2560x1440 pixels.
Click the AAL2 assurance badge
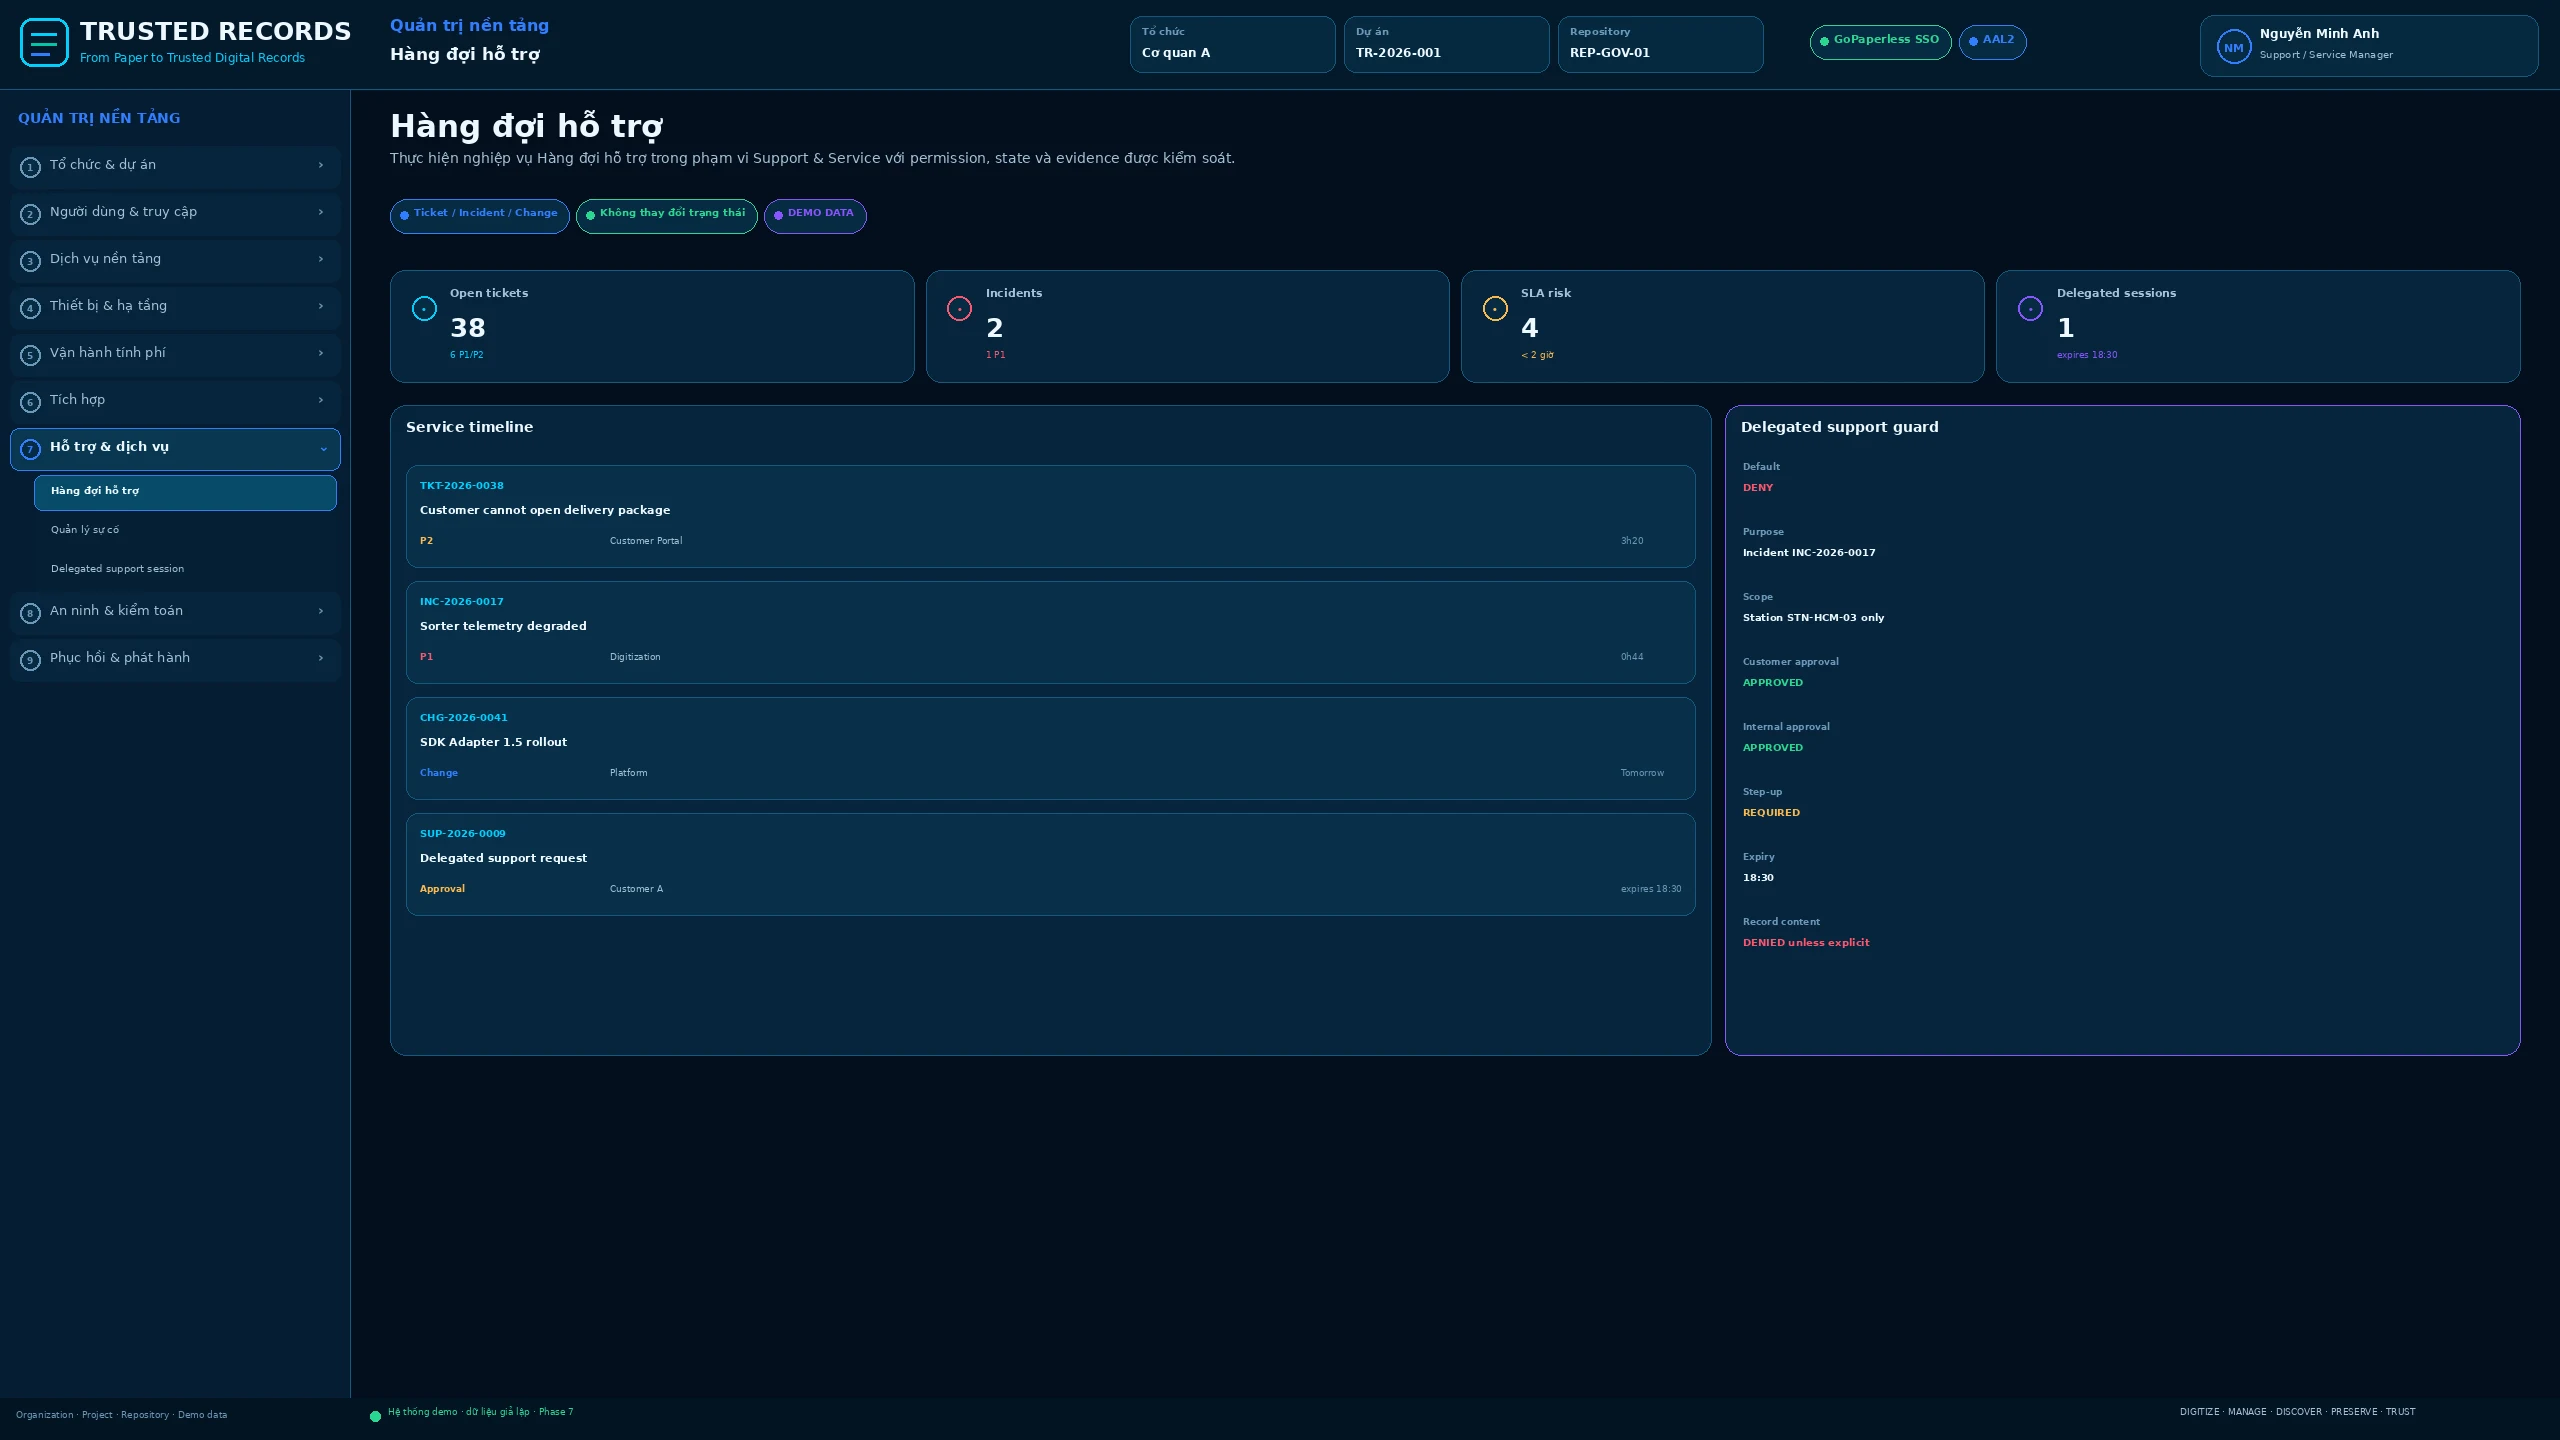coord(1992,42)
